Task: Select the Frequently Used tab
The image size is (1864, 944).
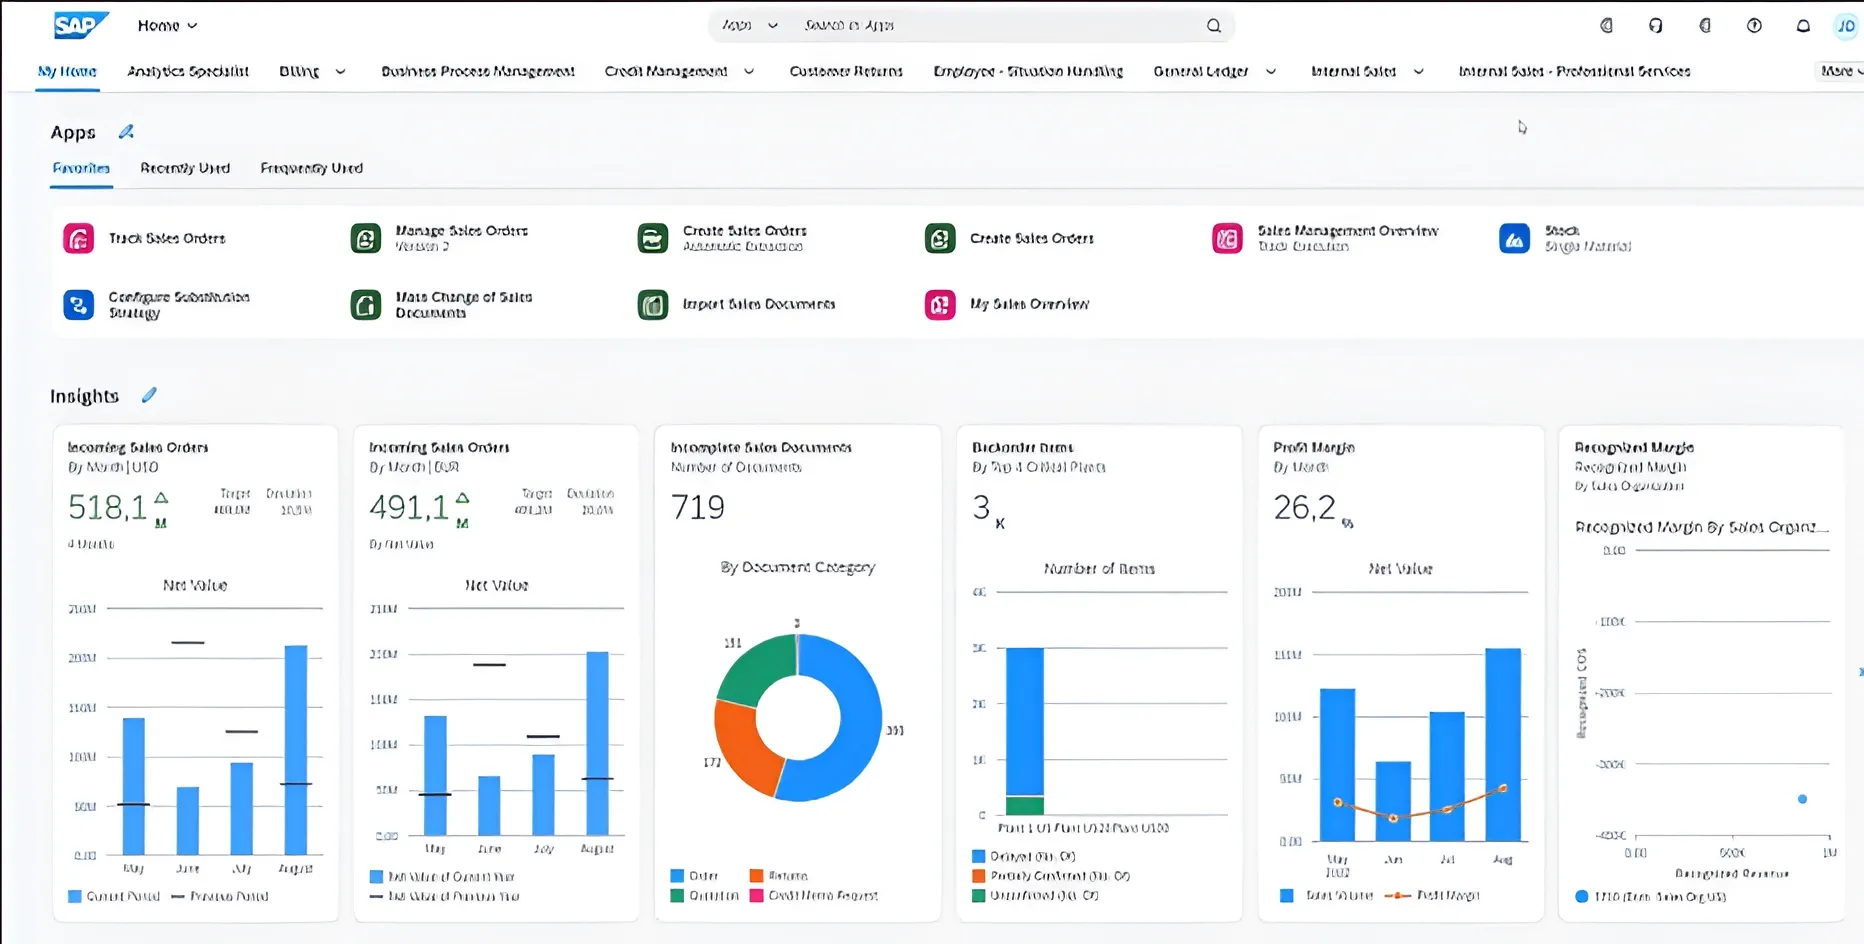Action: tap(311, 168)
